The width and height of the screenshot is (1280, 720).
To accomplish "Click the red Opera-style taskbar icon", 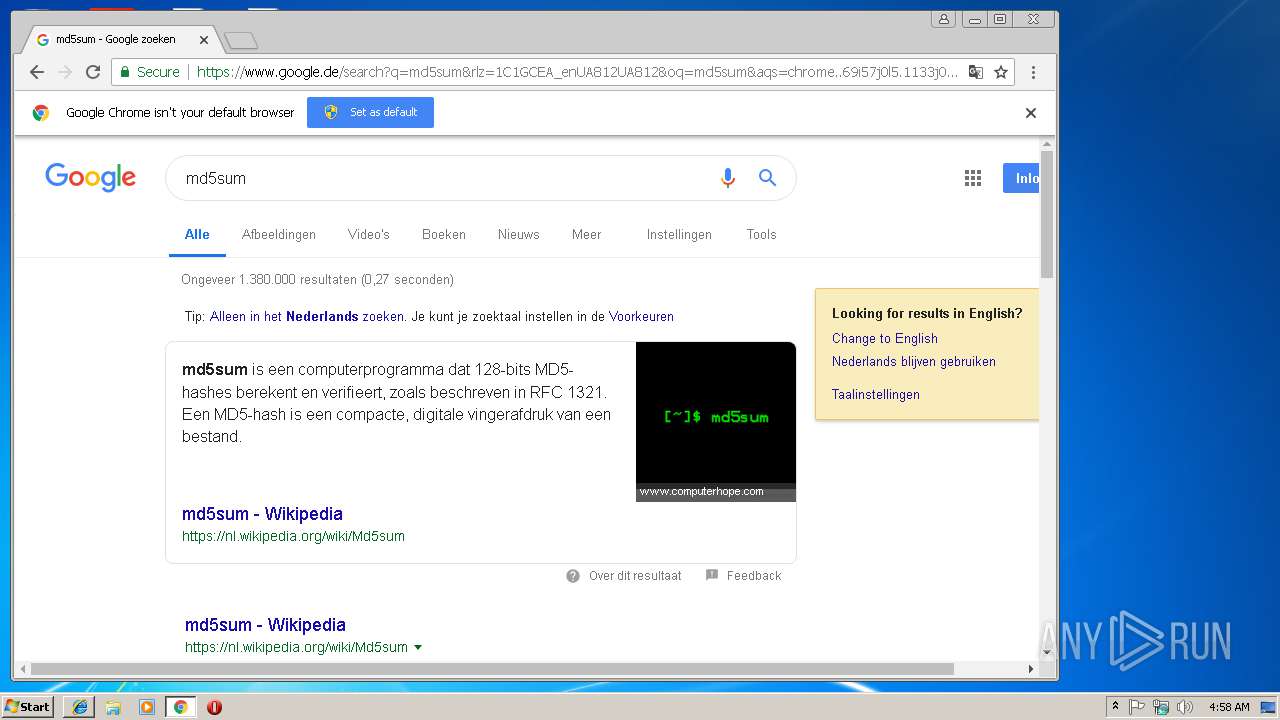I will pos(214,707).
